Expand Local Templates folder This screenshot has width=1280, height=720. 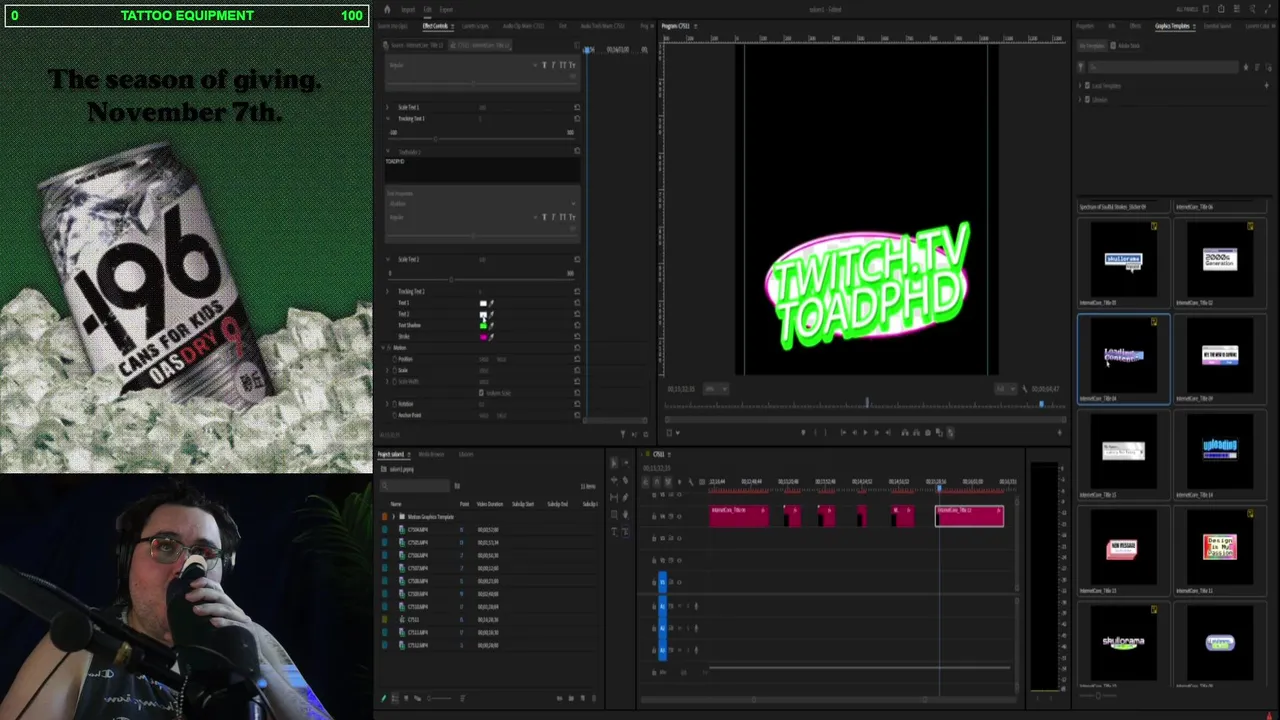click(1081, 86)
